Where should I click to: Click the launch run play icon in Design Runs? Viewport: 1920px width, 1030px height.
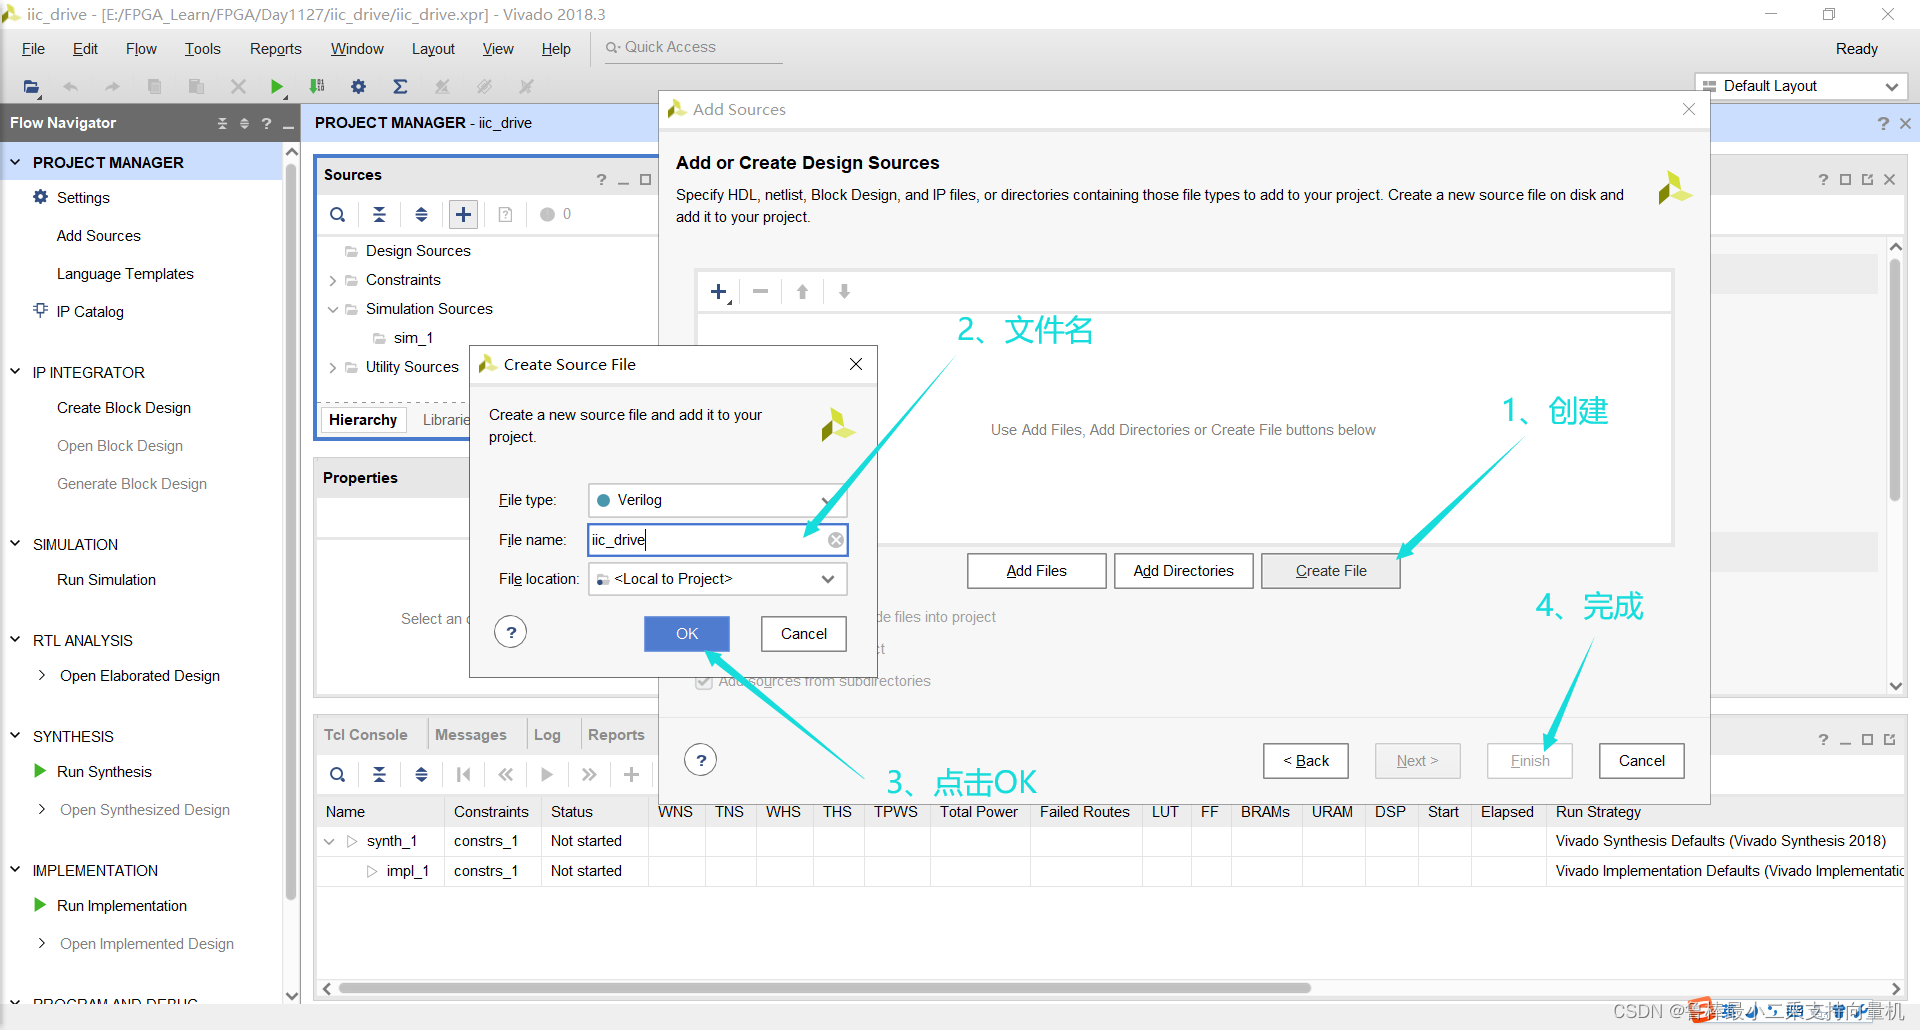click(x=547, y=774)
